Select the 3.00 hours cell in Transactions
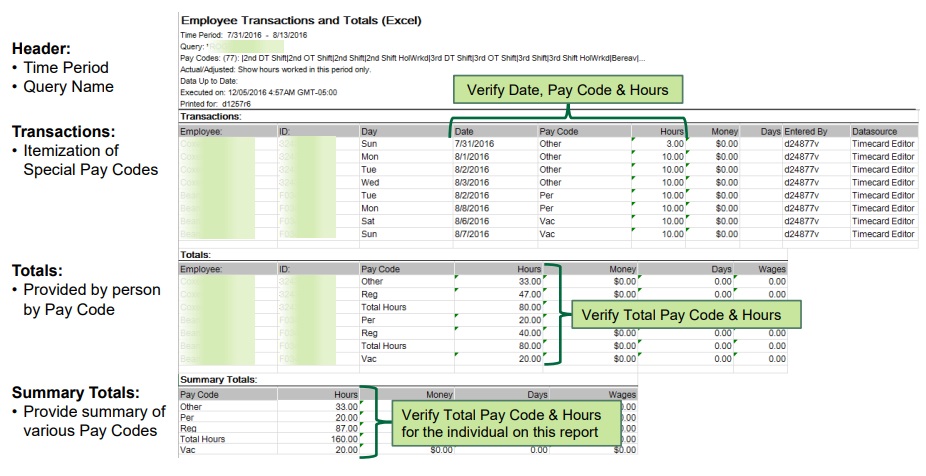Viewport: 926px width, 476px height. (x=669, y=144)
